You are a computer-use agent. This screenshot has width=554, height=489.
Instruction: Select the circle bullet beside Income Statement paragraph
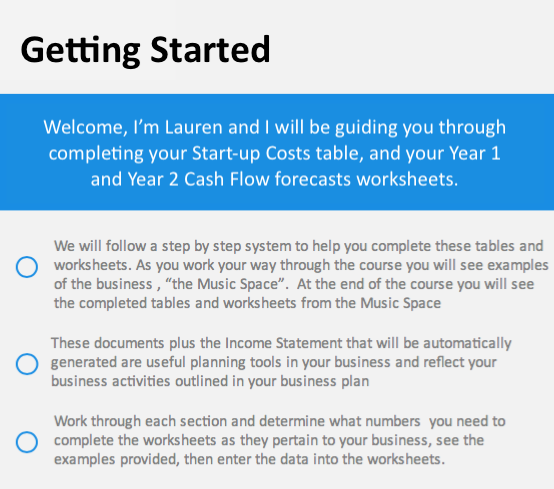pos(27,364)
